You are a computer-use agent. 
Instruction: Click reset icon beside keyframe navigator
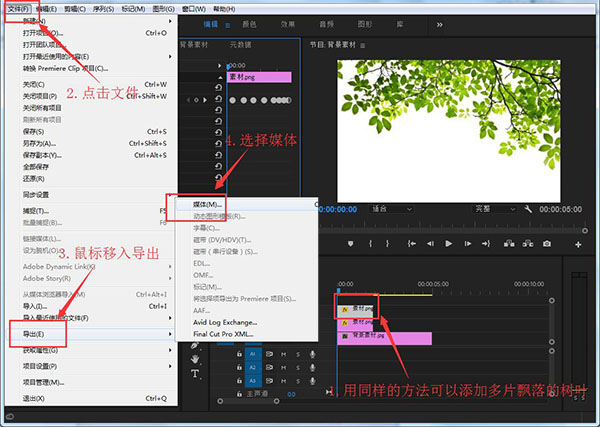coord(218,99)
